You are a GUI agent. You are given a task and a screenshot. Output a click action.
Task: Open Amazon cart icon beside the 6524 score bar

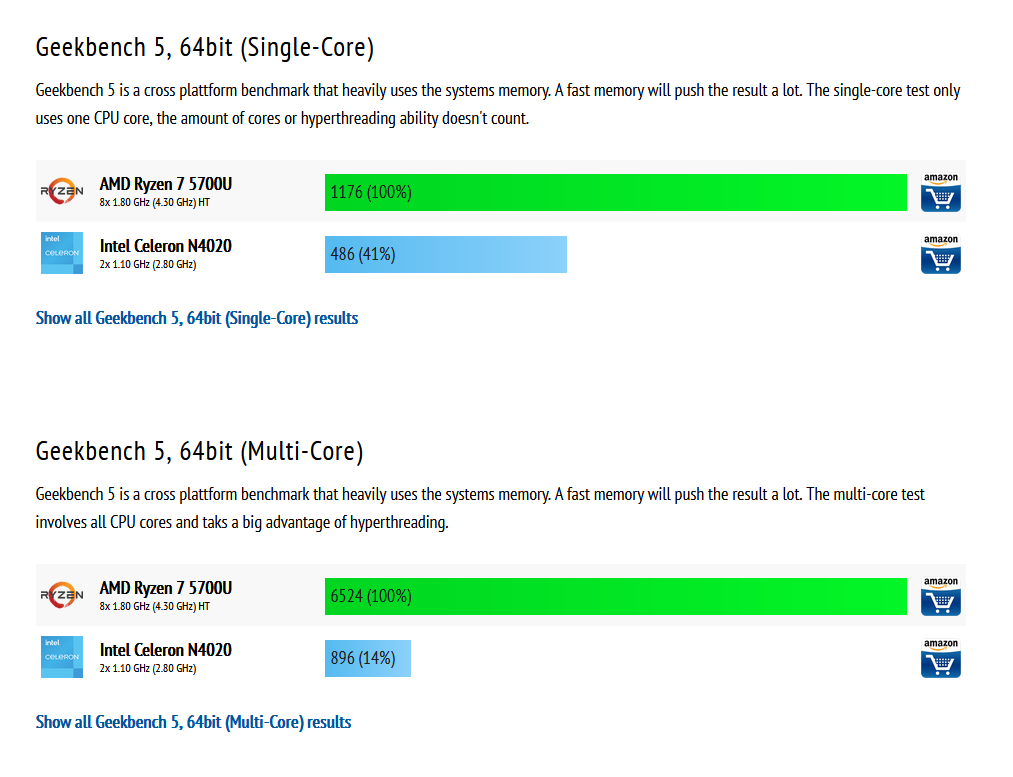click(940, 596)
